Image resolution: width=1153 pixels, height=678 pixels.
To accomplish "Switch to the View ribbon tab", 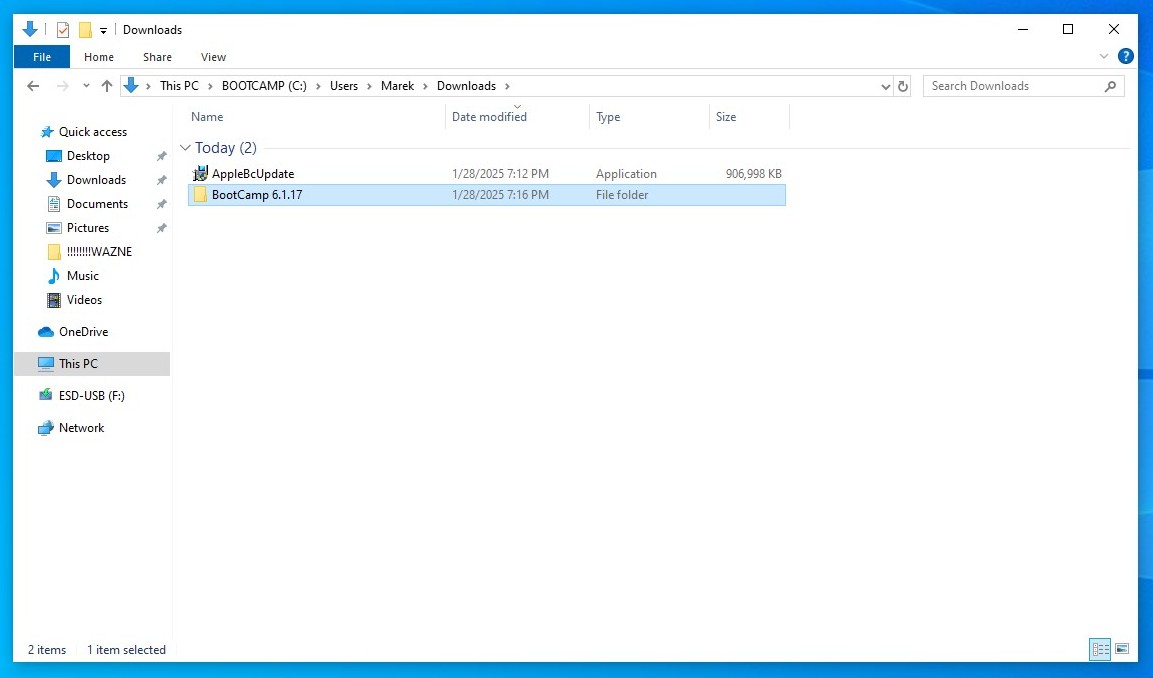I will [x=213, y=57].
